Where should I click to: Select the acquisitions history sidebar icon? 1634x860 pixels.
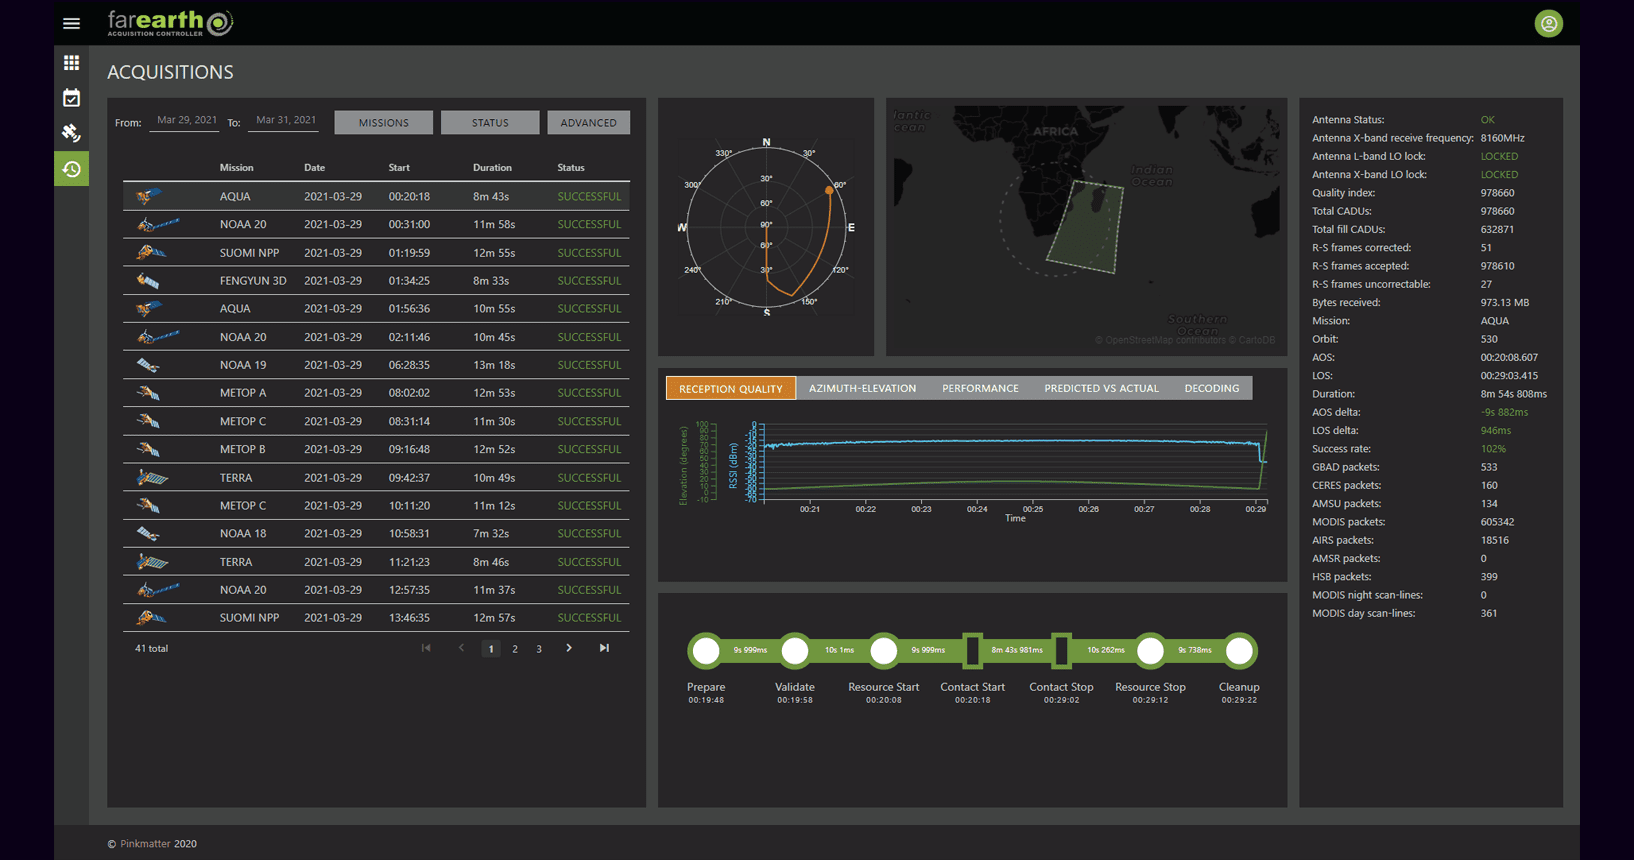71,169
